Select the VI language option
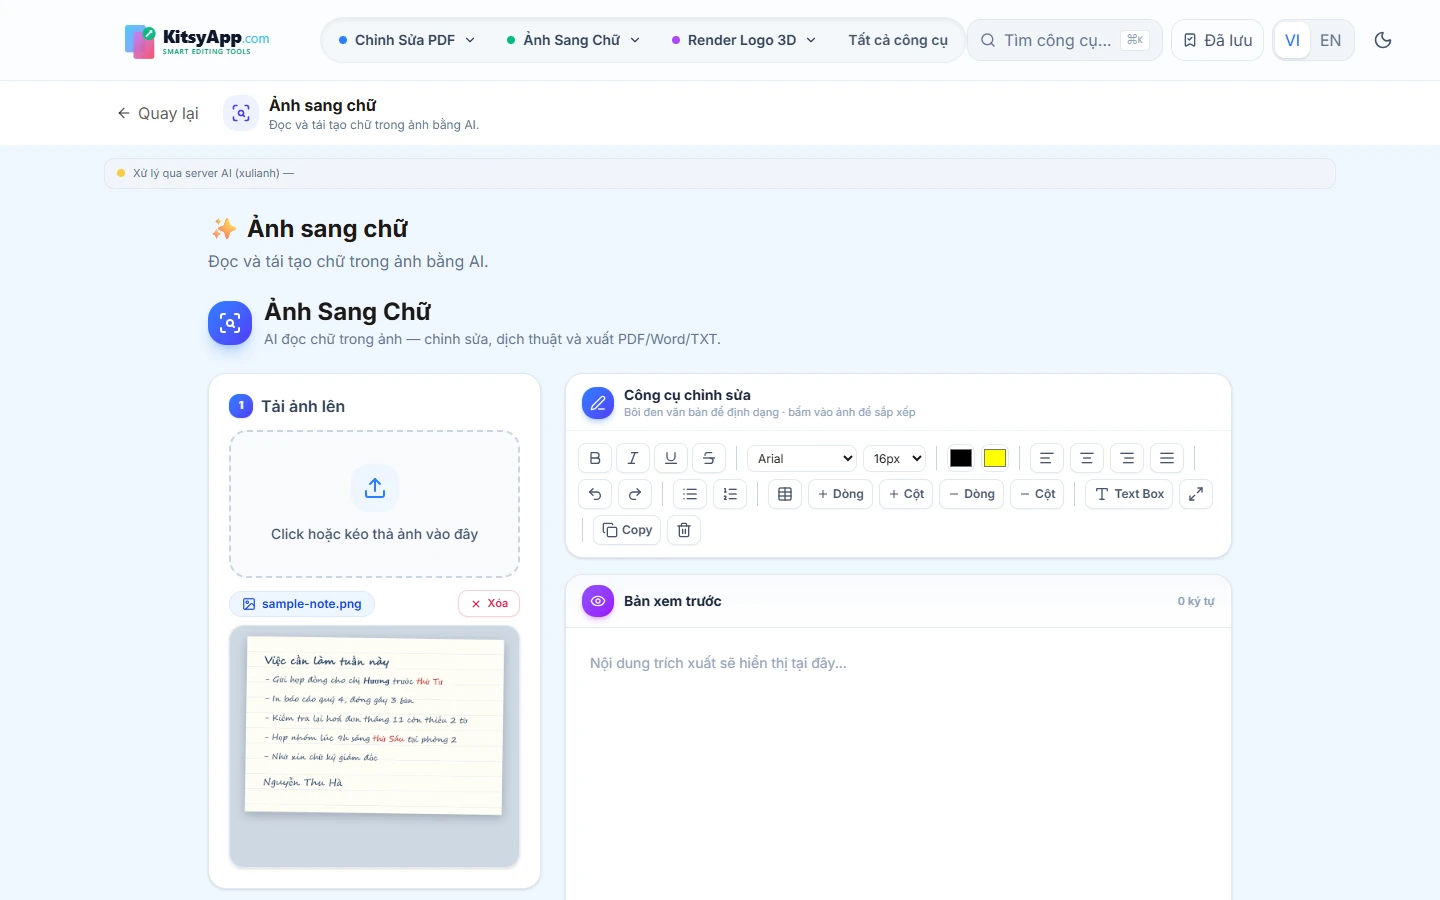The width and height of the screenshot is (1440, 900). [1292, 40]
